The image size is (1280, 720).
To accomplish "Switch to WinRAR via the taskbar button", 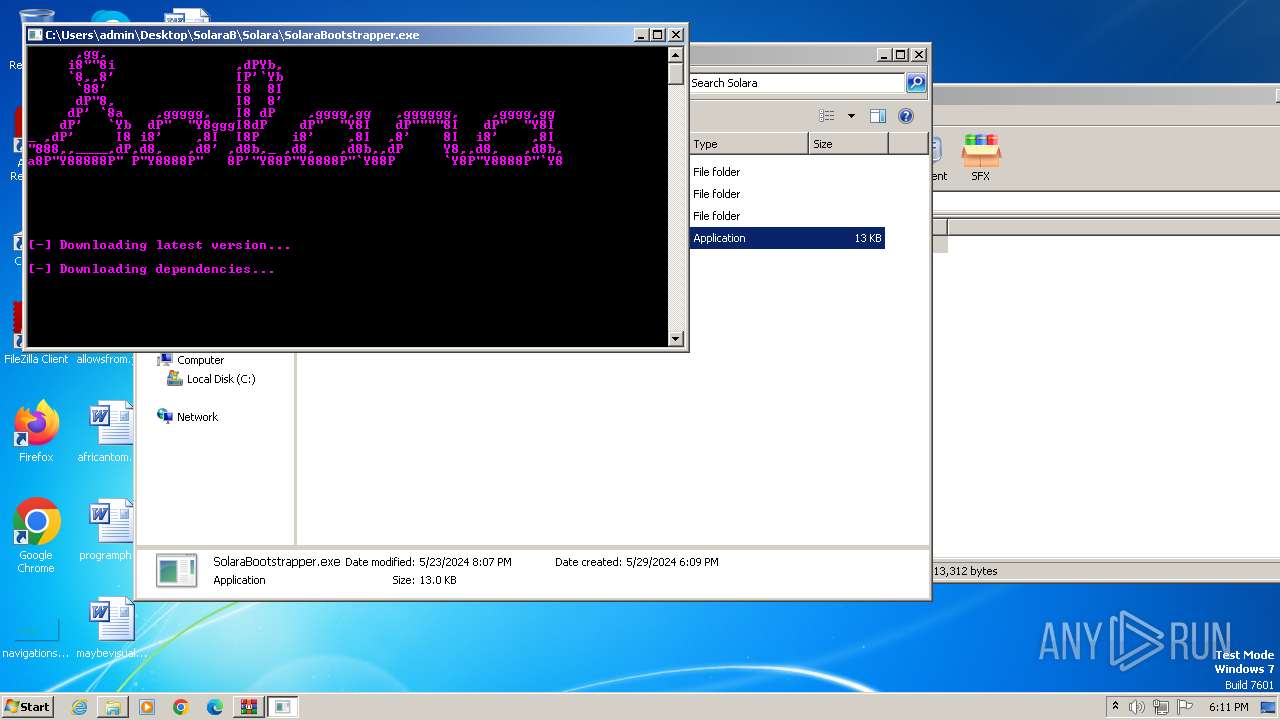I will (248, 707).
